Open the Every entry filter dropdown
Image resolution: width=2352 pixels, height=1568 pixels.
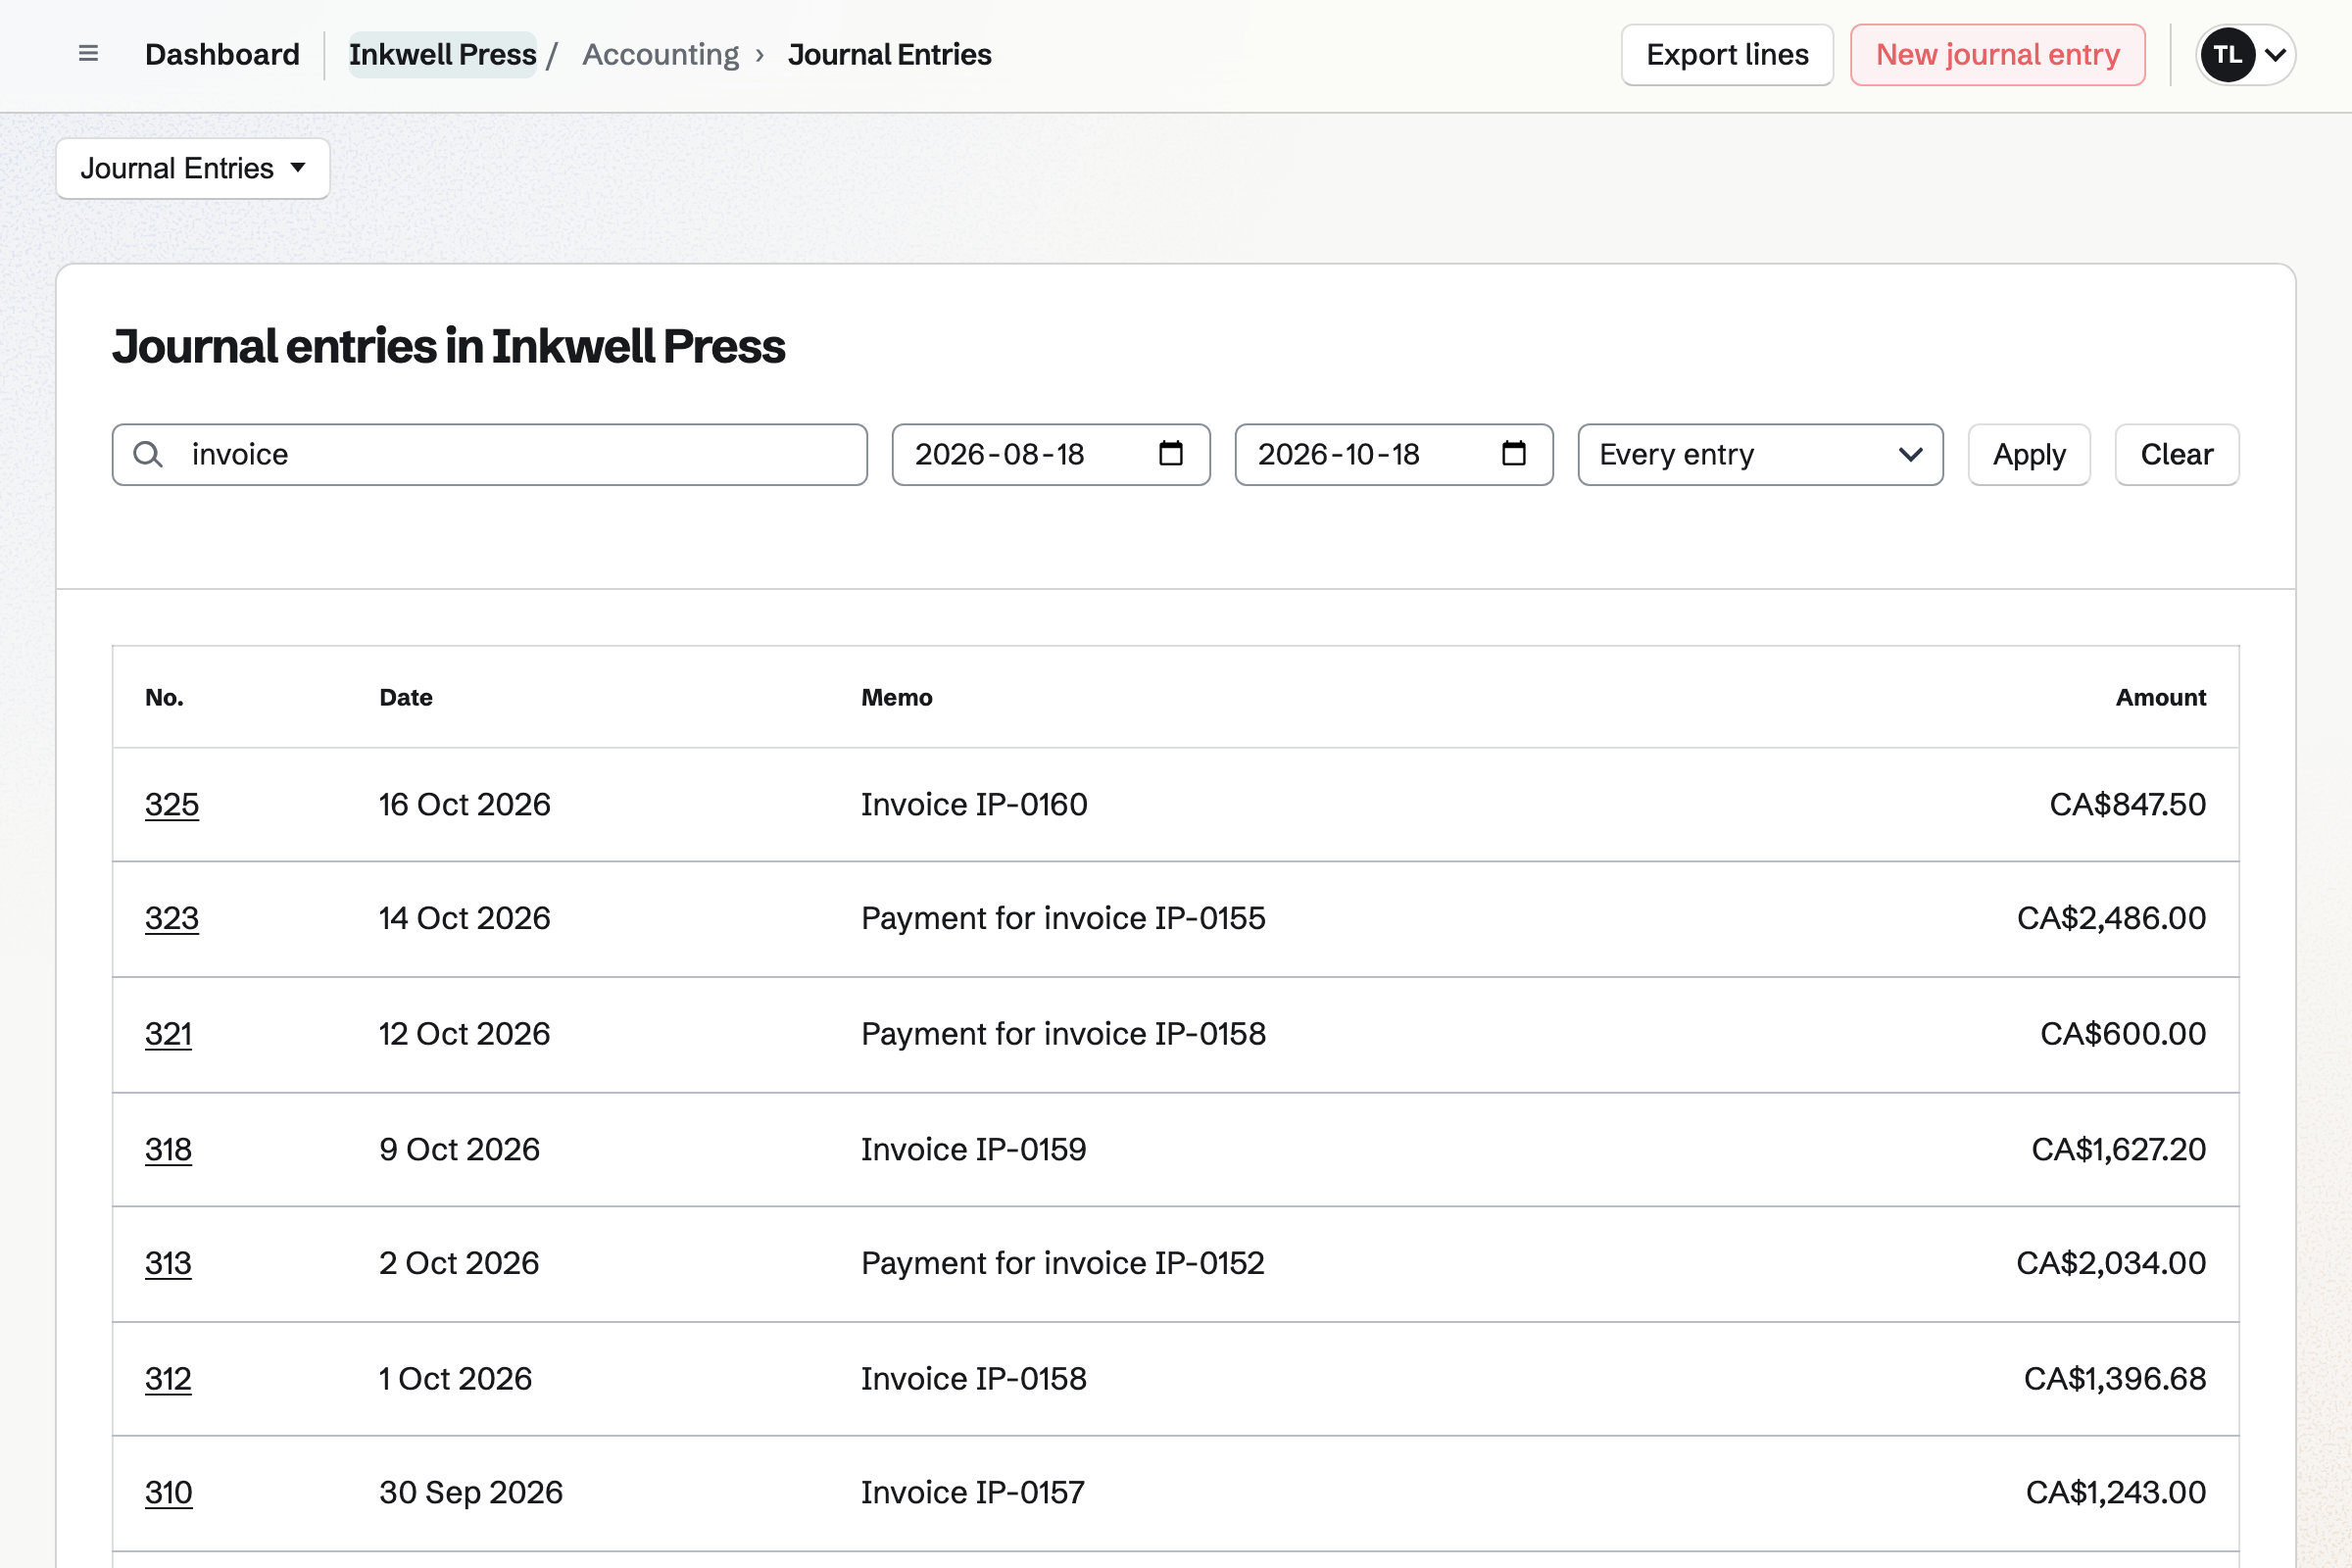(1760, 455)
